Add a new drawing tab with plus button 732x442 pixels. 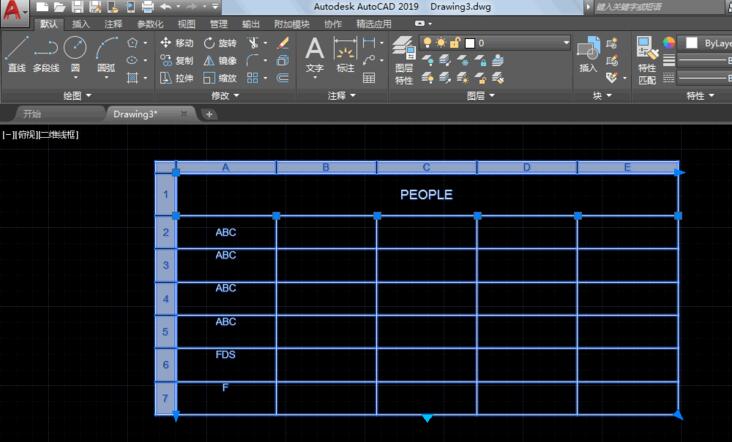click(x=209, y=114)
